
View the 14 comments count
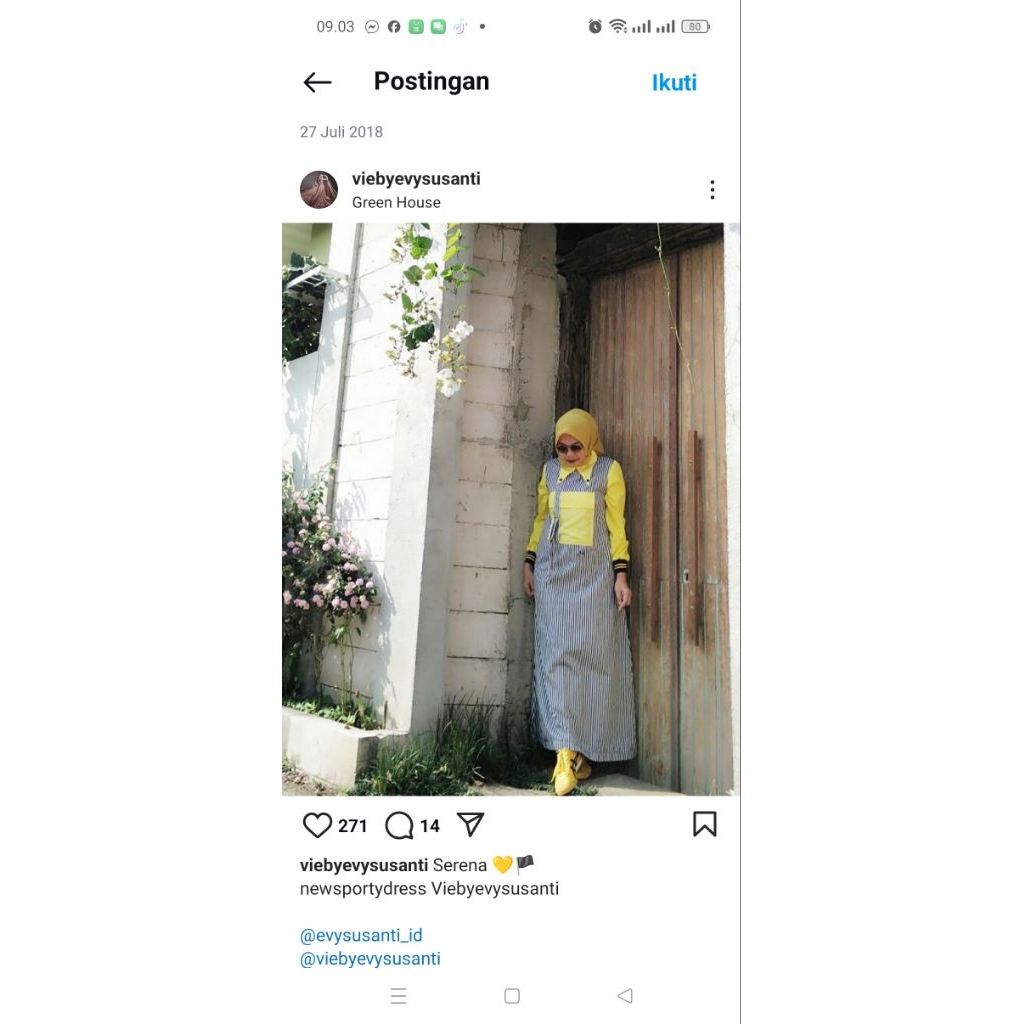point(430,826)
